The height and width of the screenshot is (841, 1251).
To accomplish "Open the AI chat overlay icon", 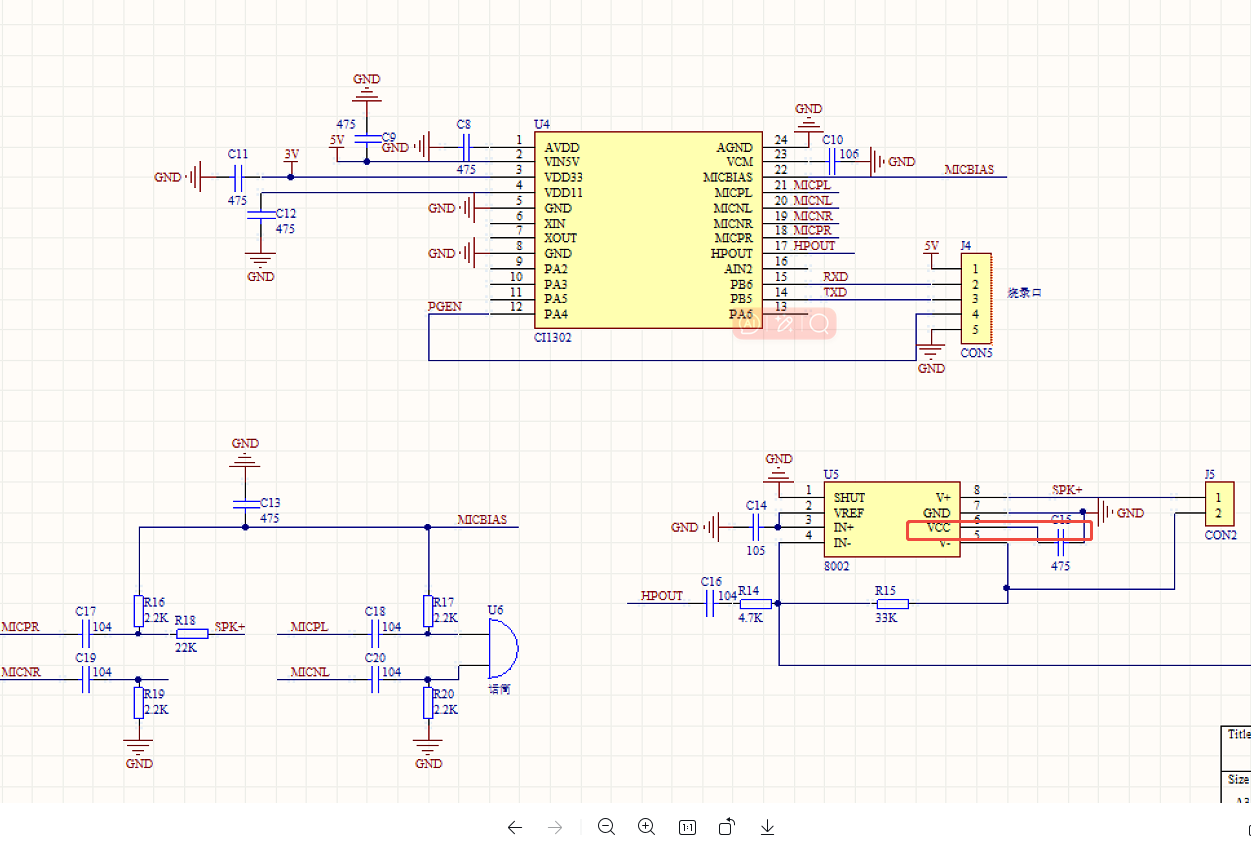I will coord(749,323).
